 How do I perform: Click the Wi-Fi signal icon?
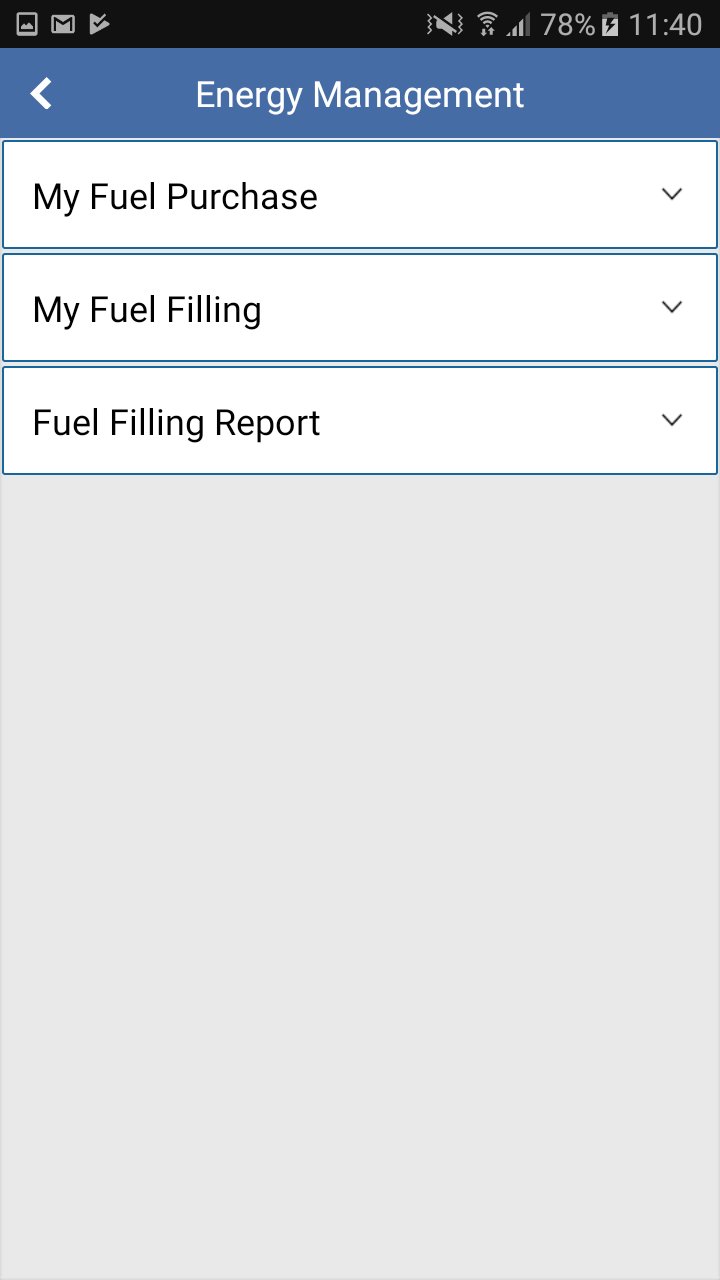coord(487,24)
